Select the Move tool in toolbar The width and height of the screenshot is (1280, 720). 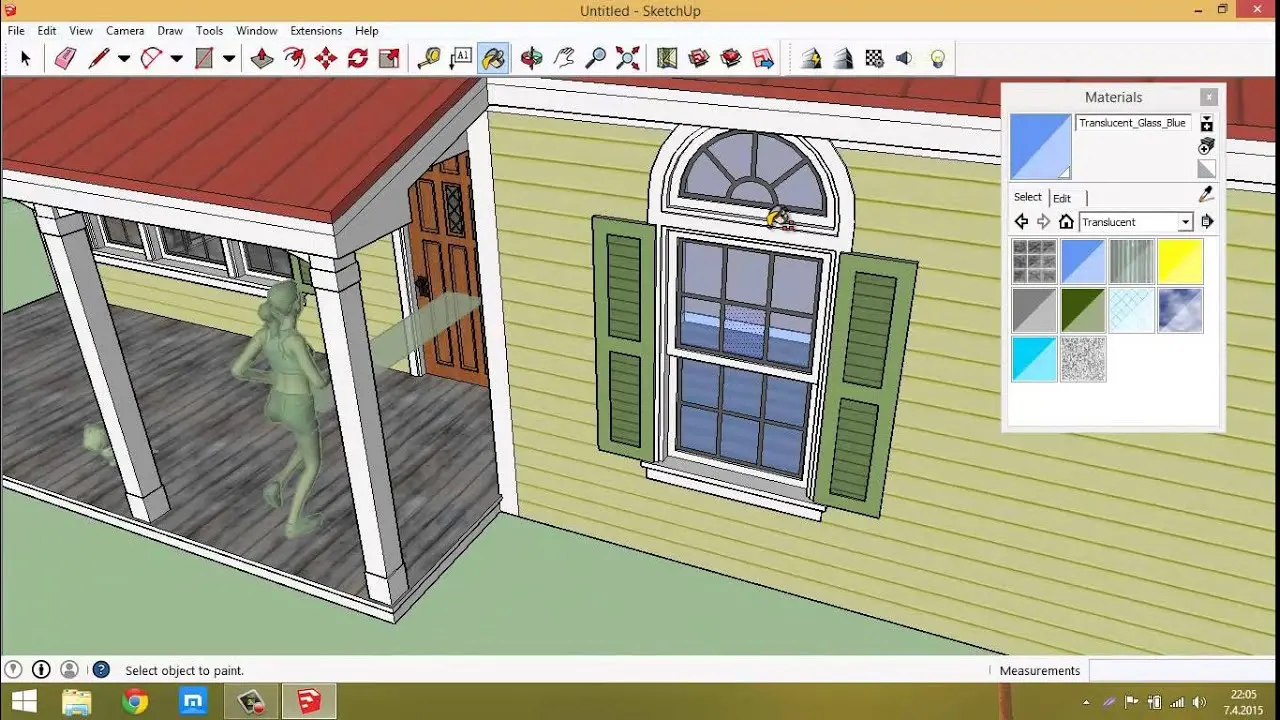[x=326, y=59]
